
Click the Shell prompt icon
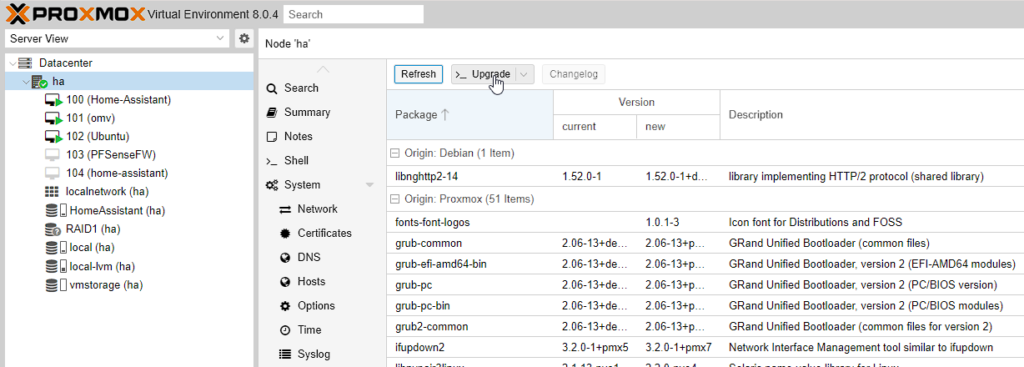272,161
